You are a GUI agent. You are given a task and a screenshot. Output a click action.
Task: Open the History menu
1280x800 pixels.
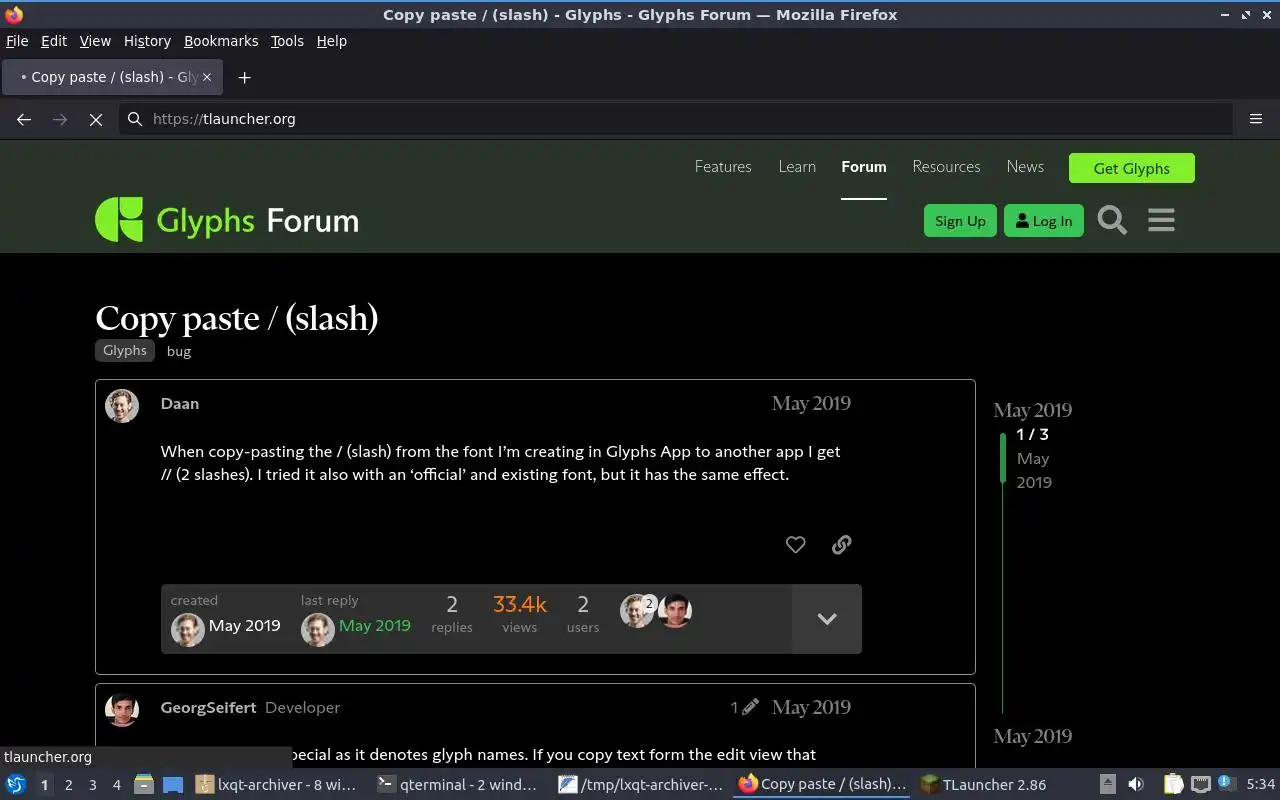click(147, 41)
